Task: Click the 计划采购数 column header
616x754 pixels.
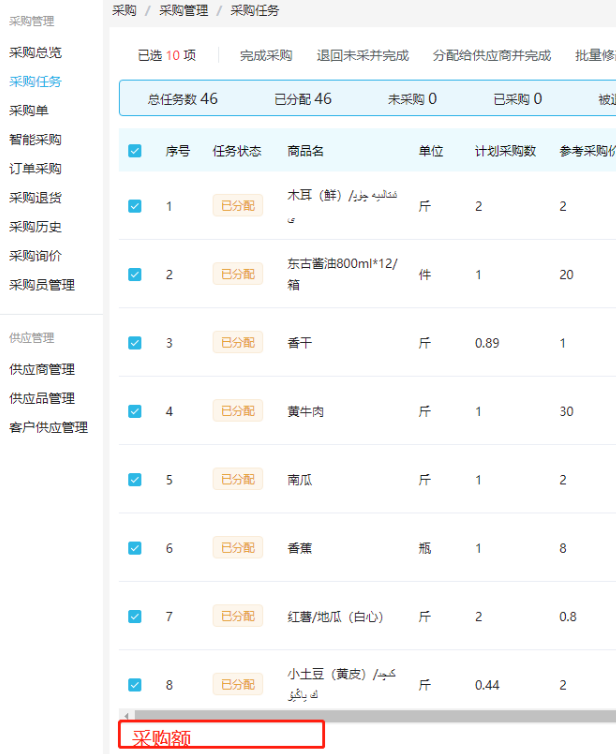Action: coord(505,151)
